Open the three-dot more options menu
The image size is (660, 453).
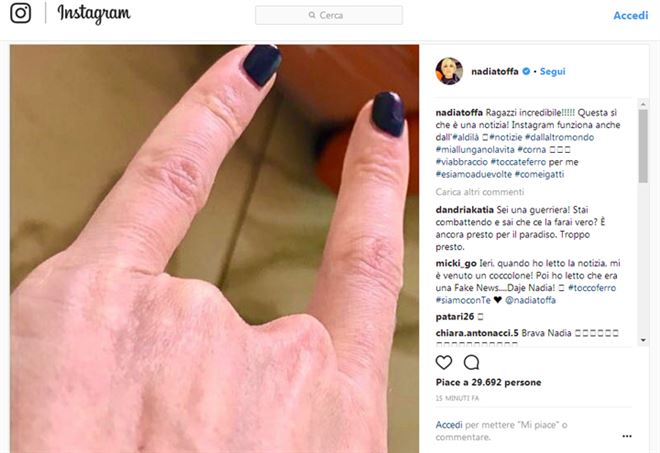click(627, 436)
